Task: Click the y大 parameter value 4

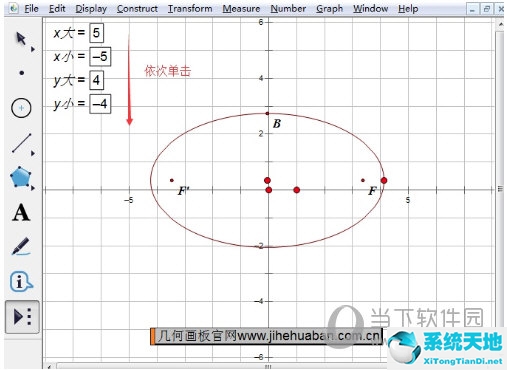Action: click(x=96, y=80)
